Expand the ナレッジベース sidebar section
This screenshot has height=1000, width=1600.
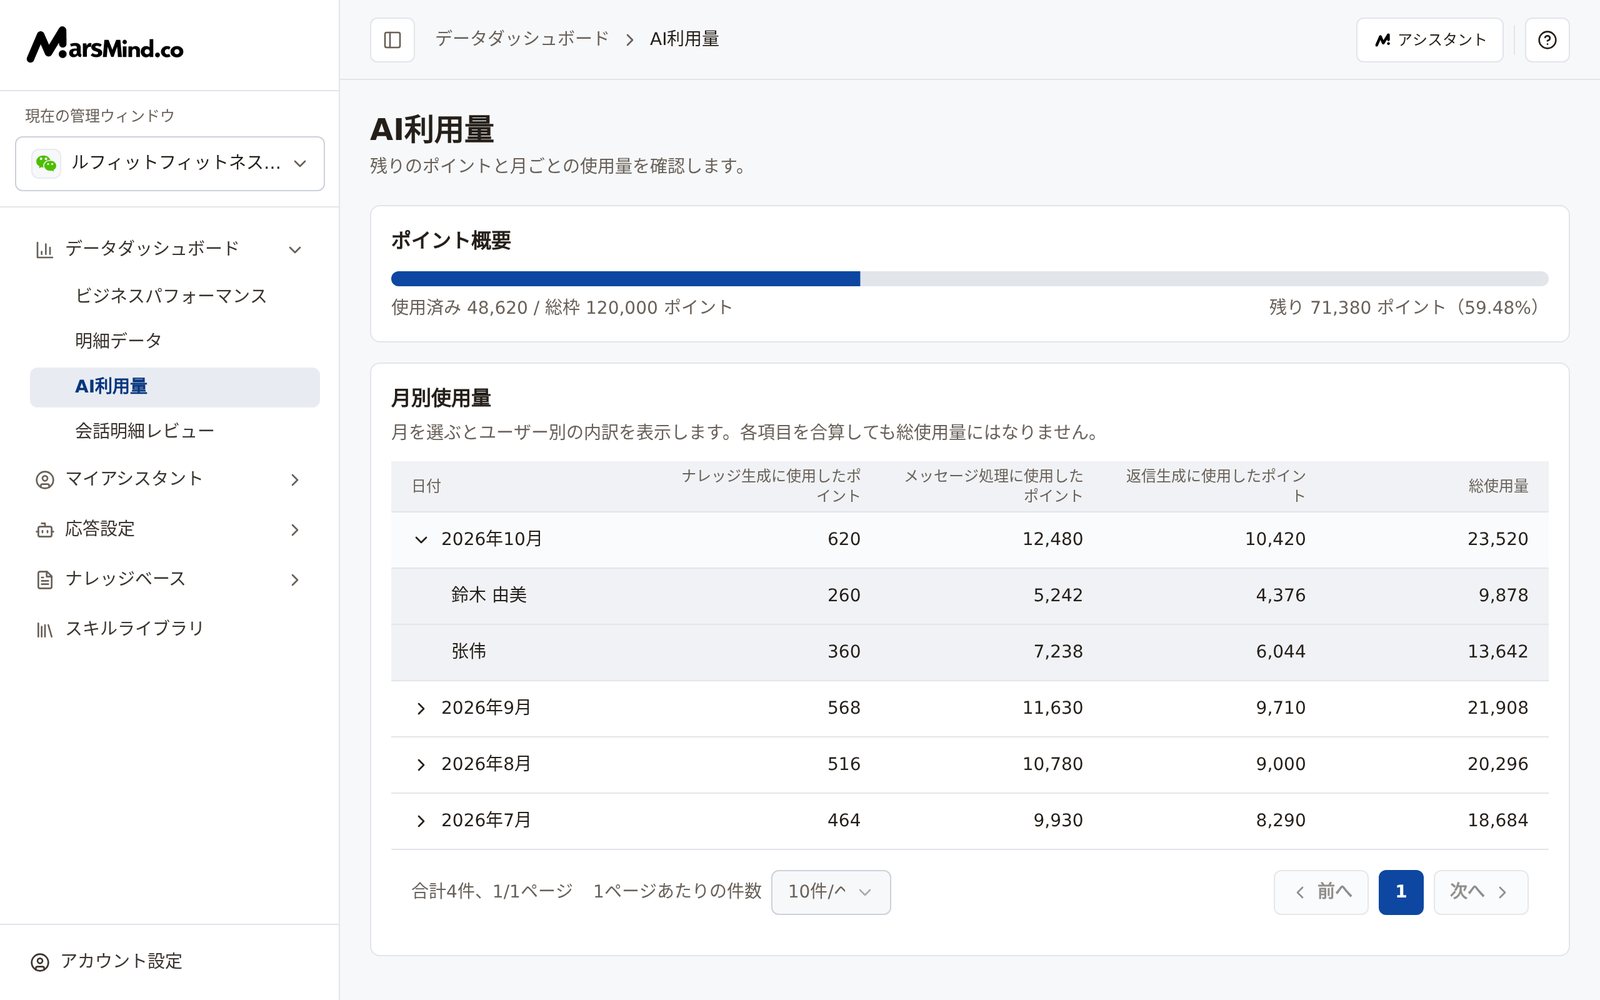[x=295, y=580]
